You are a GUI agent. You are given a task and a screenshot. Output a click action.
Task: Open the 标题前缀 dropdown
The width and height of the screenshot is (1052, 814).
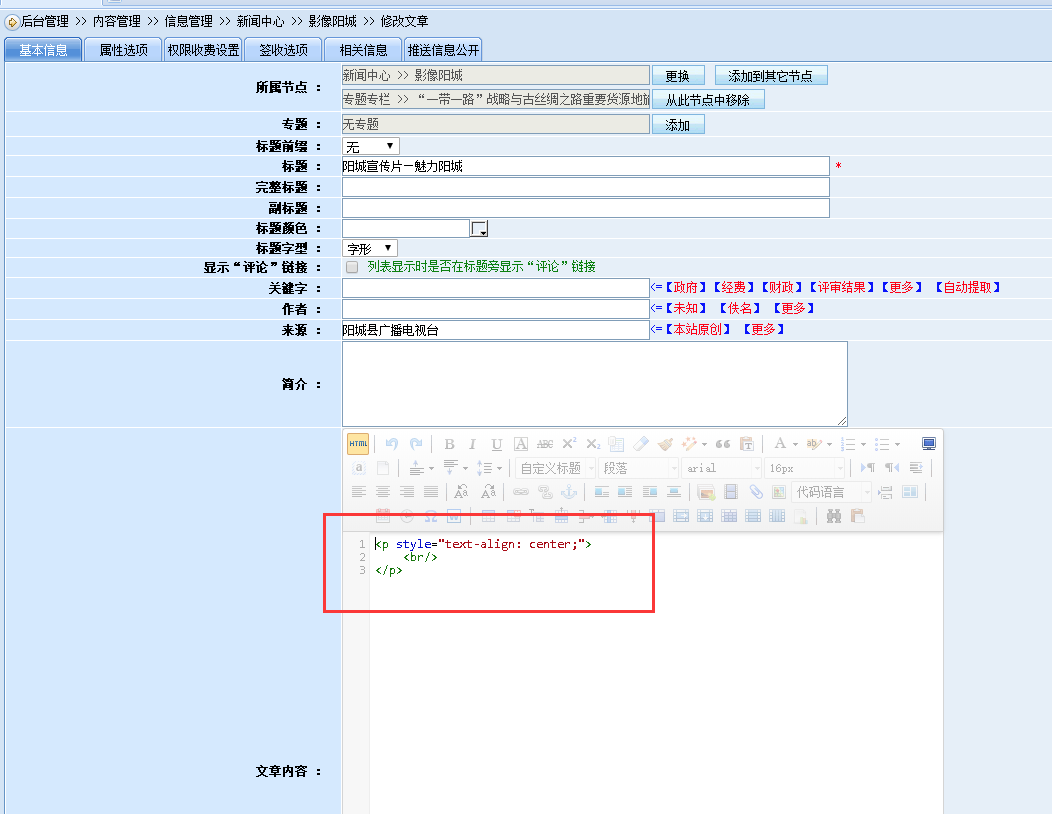370,146
